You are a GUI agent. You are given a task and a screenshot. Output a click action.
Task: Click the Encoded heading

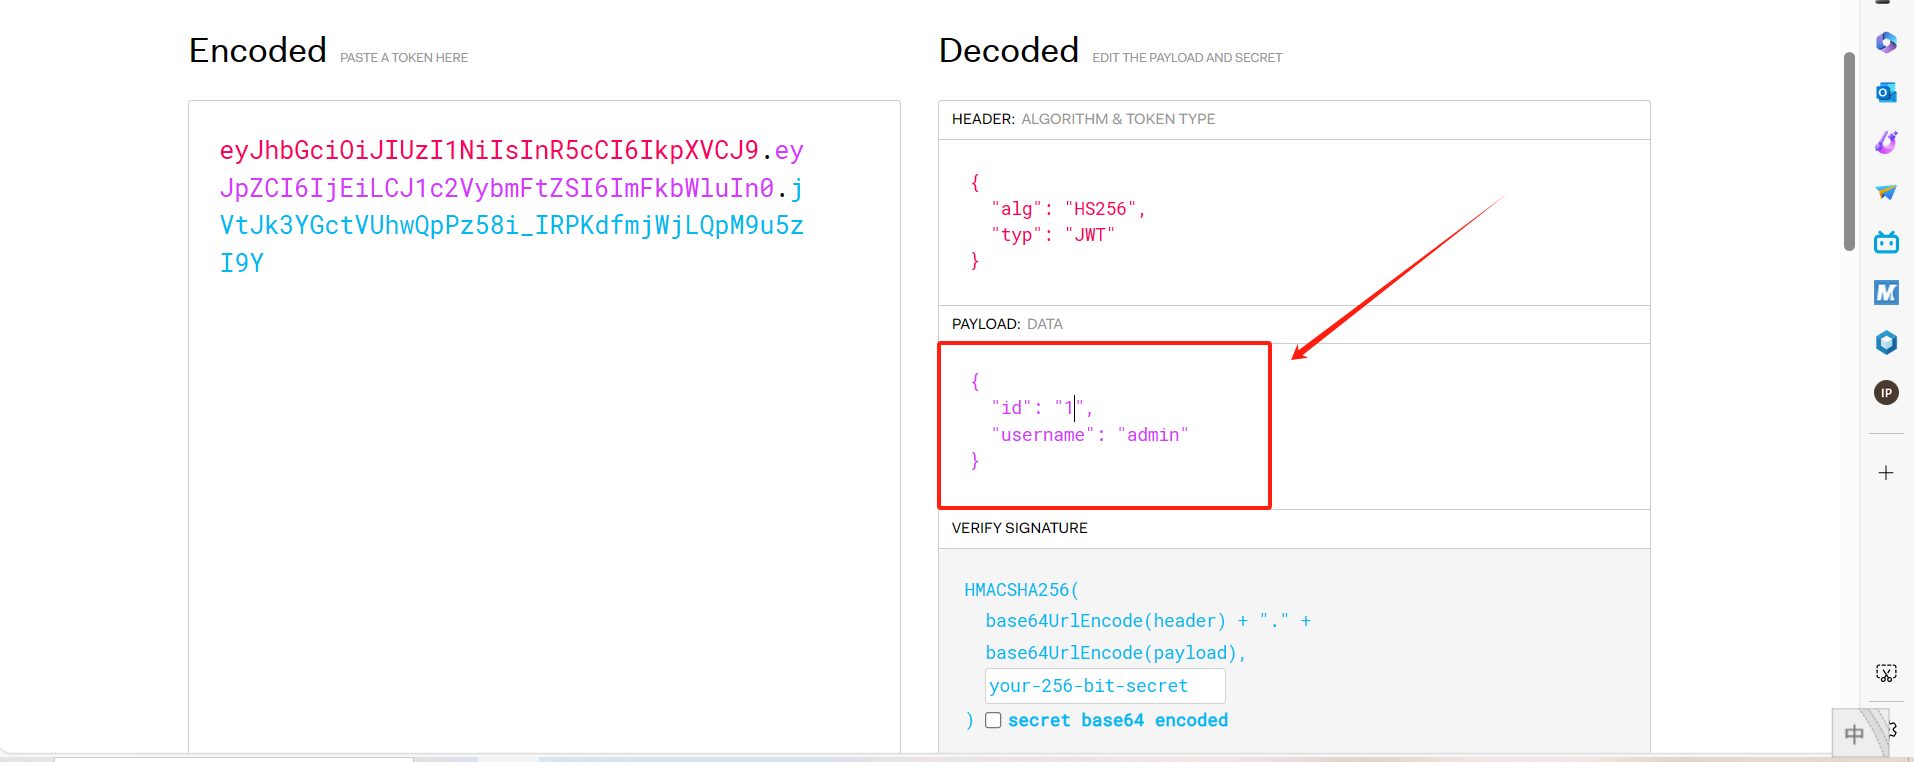(x=258, y=50)
